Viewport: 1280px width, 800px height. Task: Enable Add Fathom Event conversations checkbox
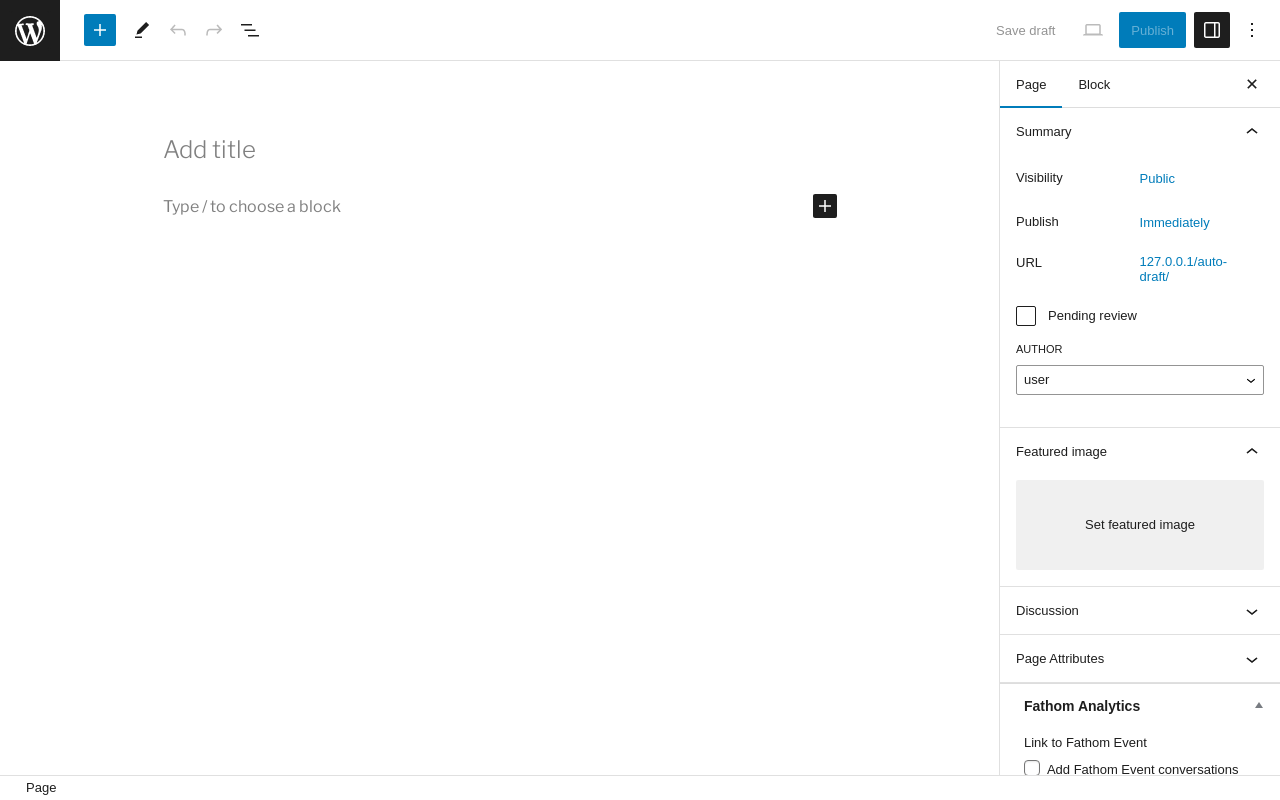1032,768
